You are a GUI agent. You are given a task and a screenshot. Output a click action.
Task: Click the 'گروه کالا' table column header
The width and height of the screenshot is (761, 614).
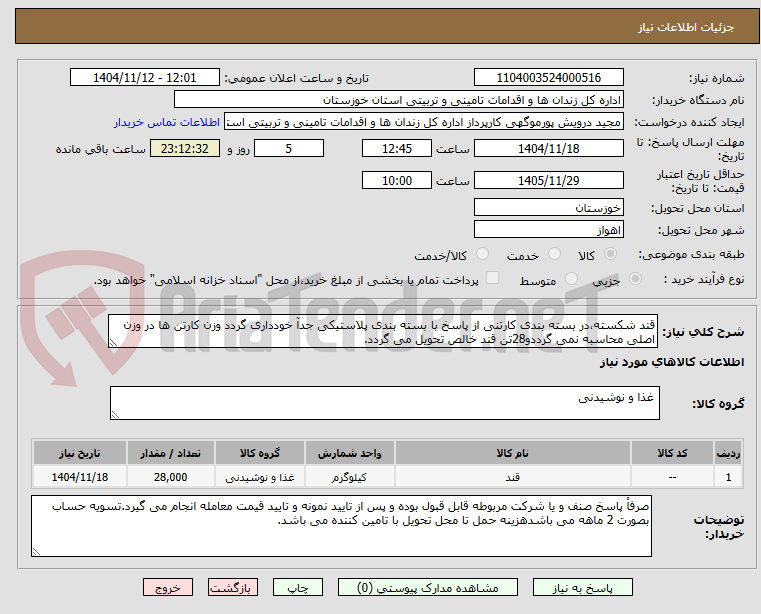tap(260, 453)
